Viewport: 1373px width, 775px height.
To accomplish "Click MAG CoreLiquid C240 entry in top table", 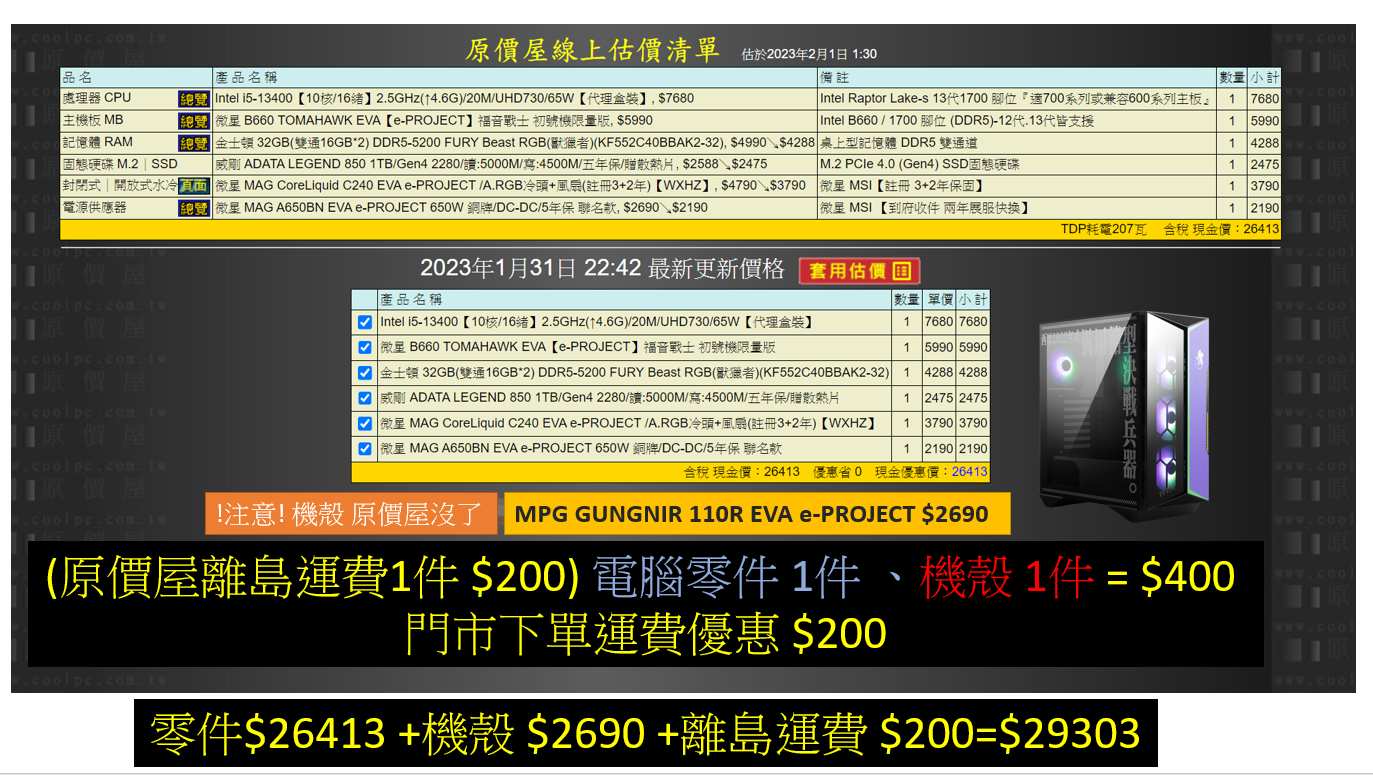I will (x=510, y=186).
